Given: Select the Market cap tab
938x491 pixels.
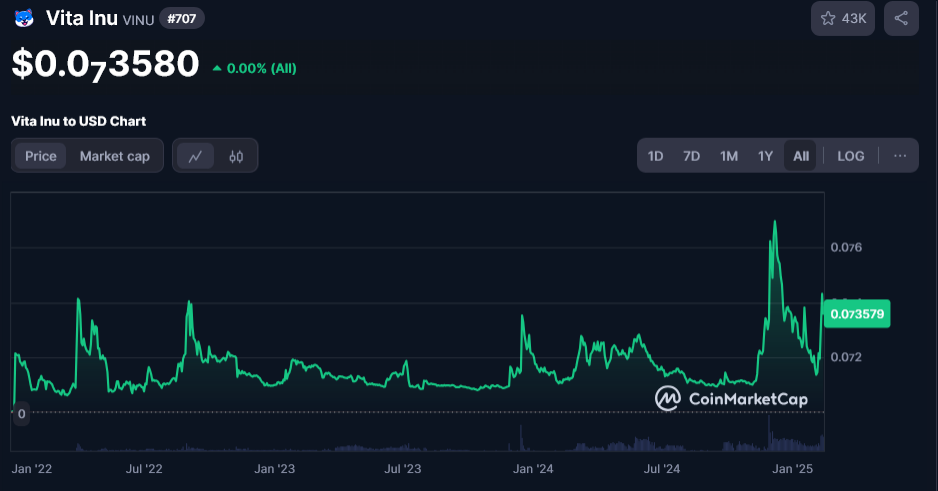Looking at the screenshot, I should click(115, 156).
